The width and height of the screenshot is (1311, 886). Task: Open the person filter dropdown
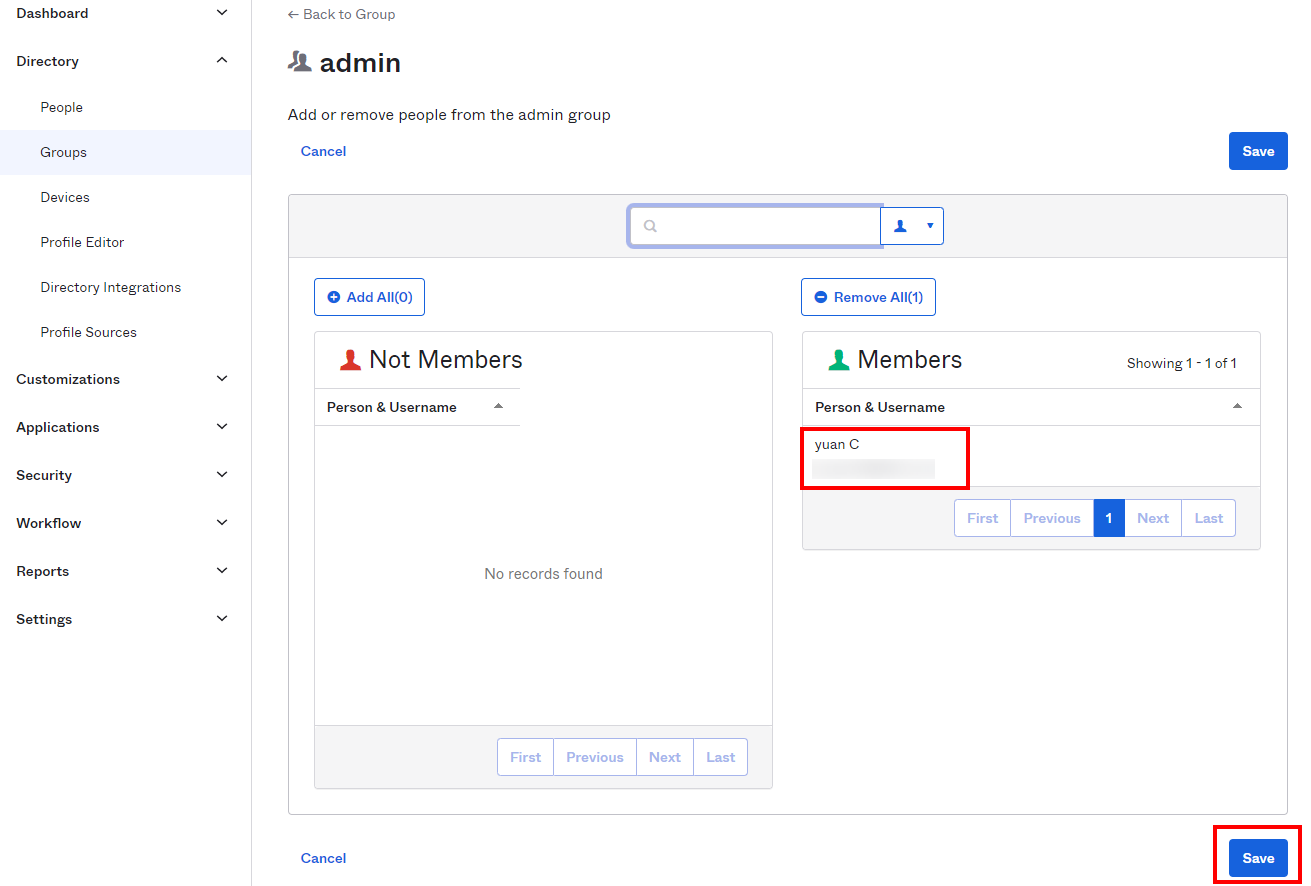(x=912, y=226)
